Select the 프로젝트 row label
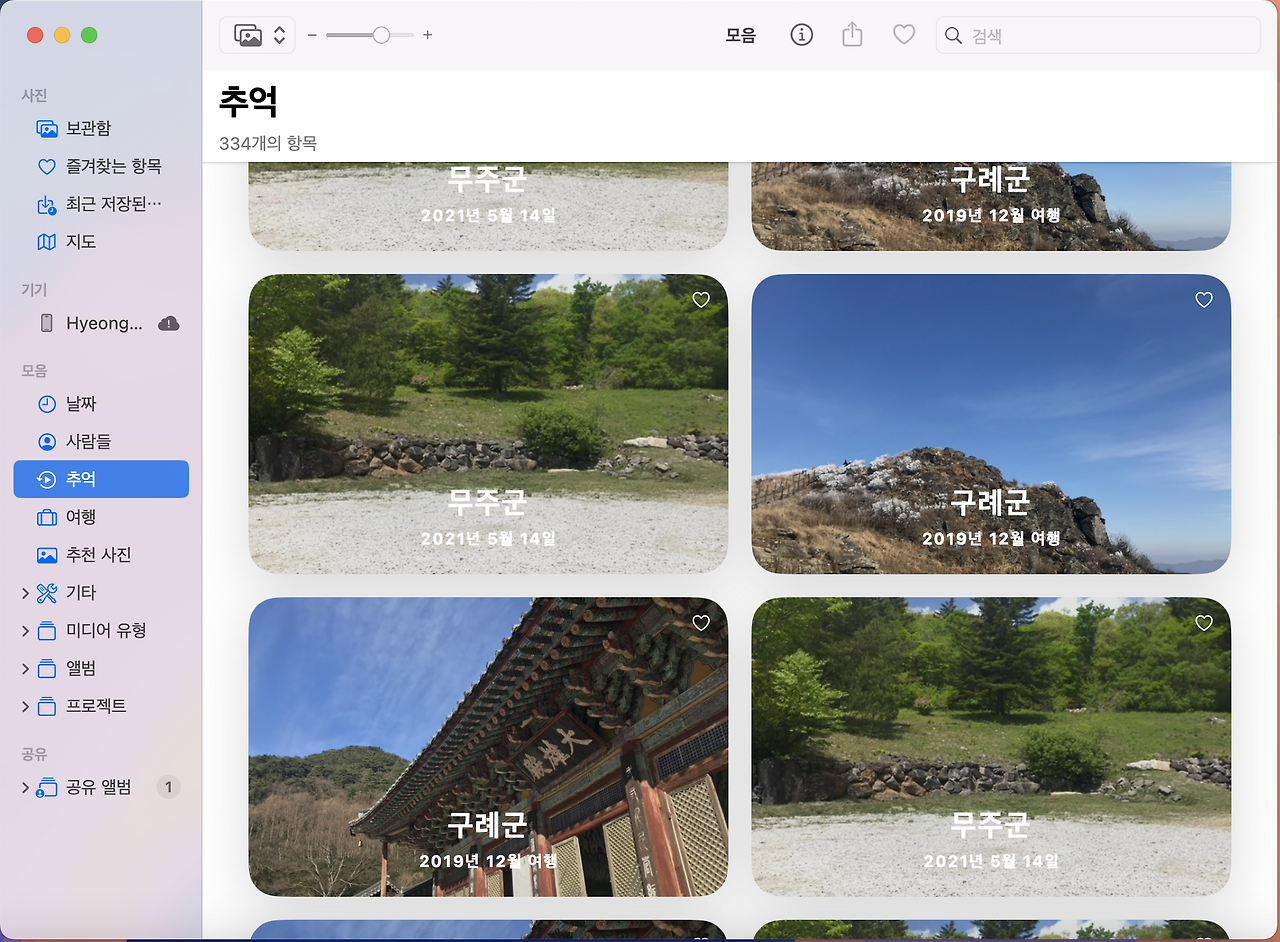The height and width of the screenshot is (942, 1280). (x=96, y=706)
